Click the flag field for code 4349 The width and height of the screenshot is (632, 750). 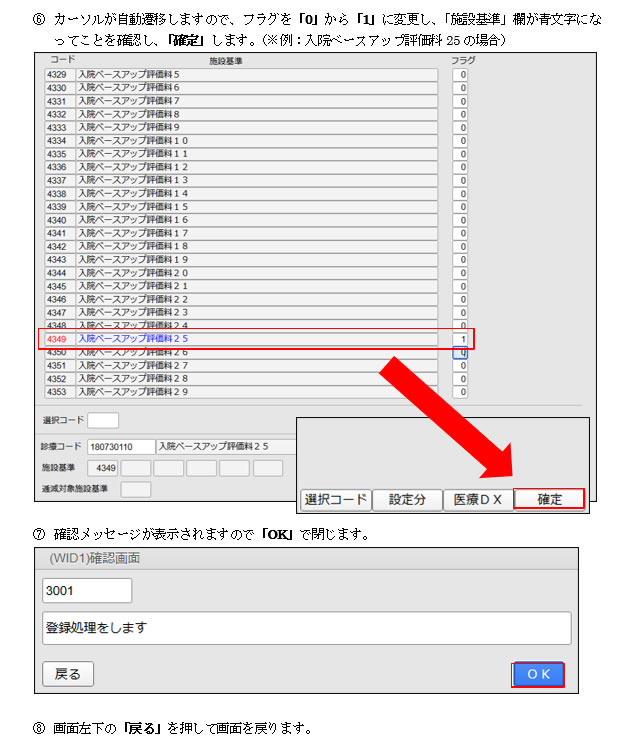click(x=461, y=340)
